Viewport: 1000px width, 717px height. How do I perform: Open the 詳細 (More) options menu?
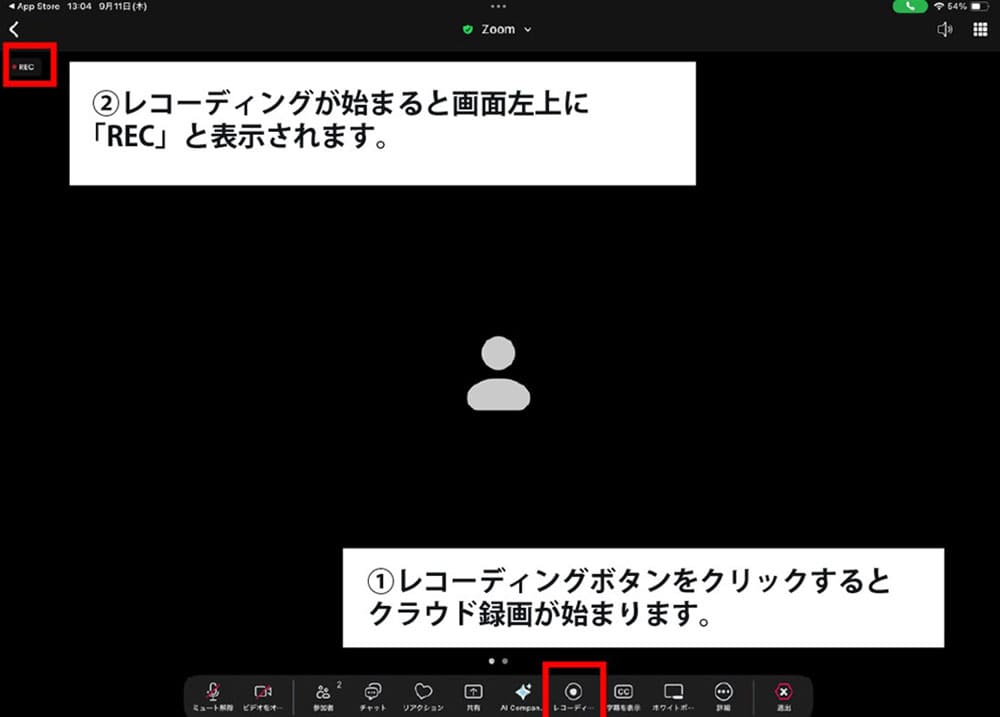(x=723, y=692)
